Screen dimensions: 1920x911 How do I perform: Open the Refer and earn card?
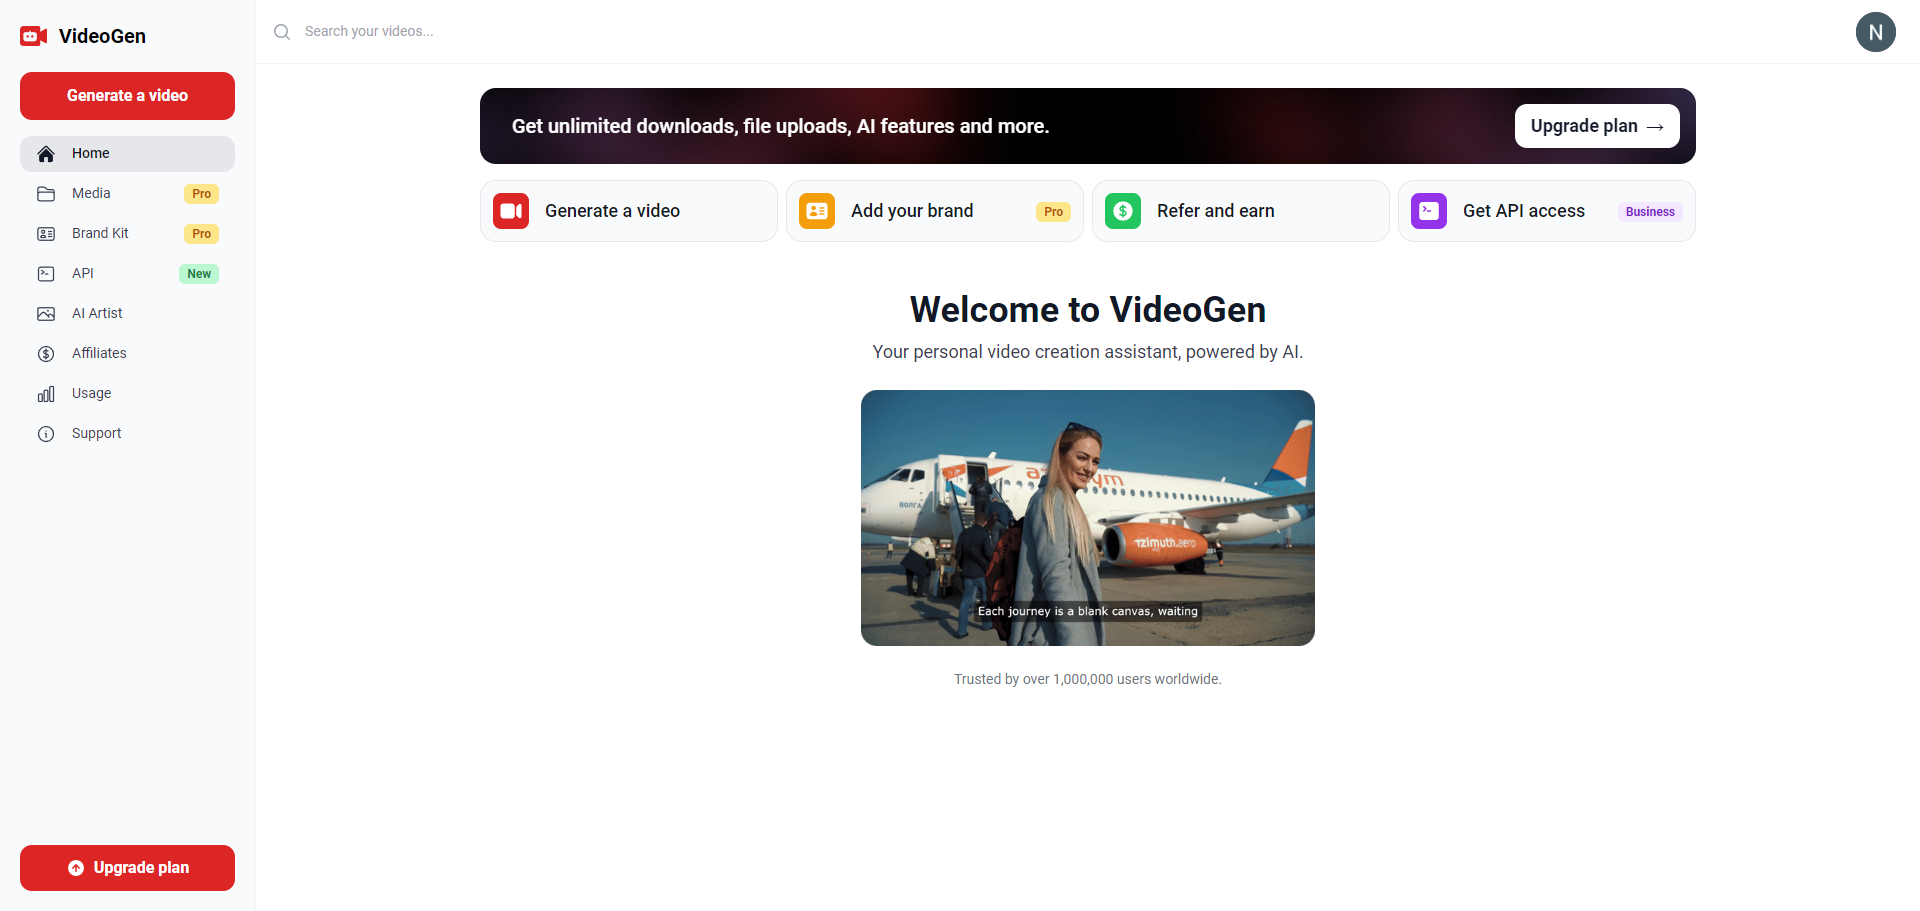[x=1241, y=211]
